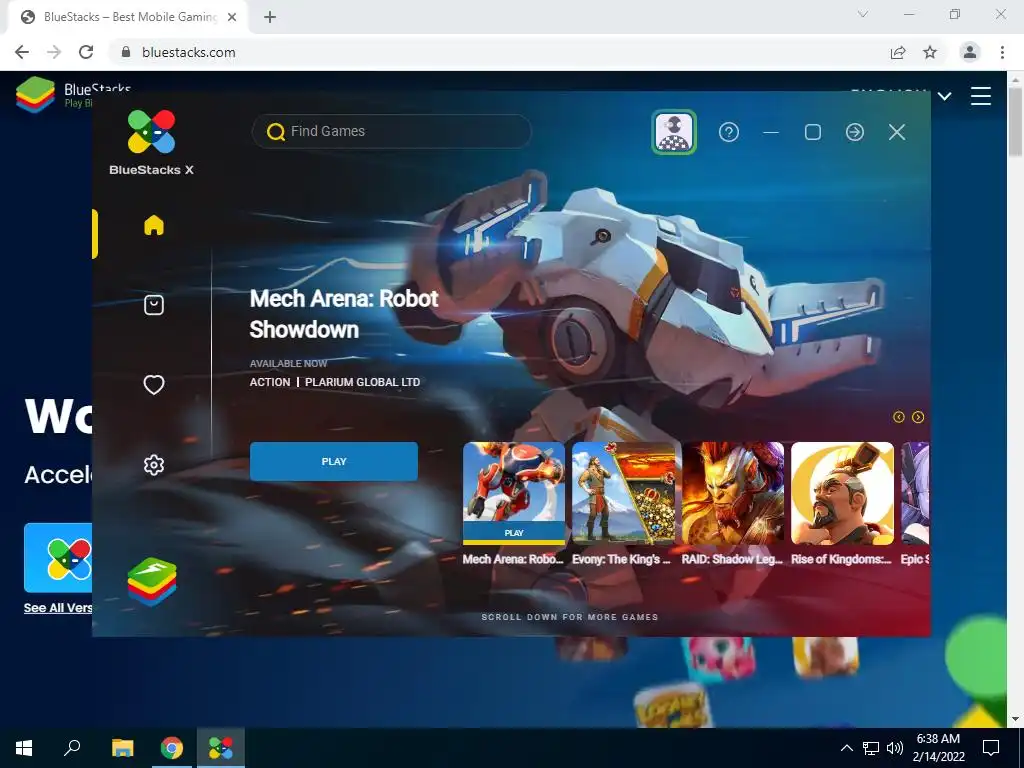This screenshot has height=768, width=1024.
Task: Click the See All Versions link on the webpage
Action: pyautogui.click(x=58, y=608)
